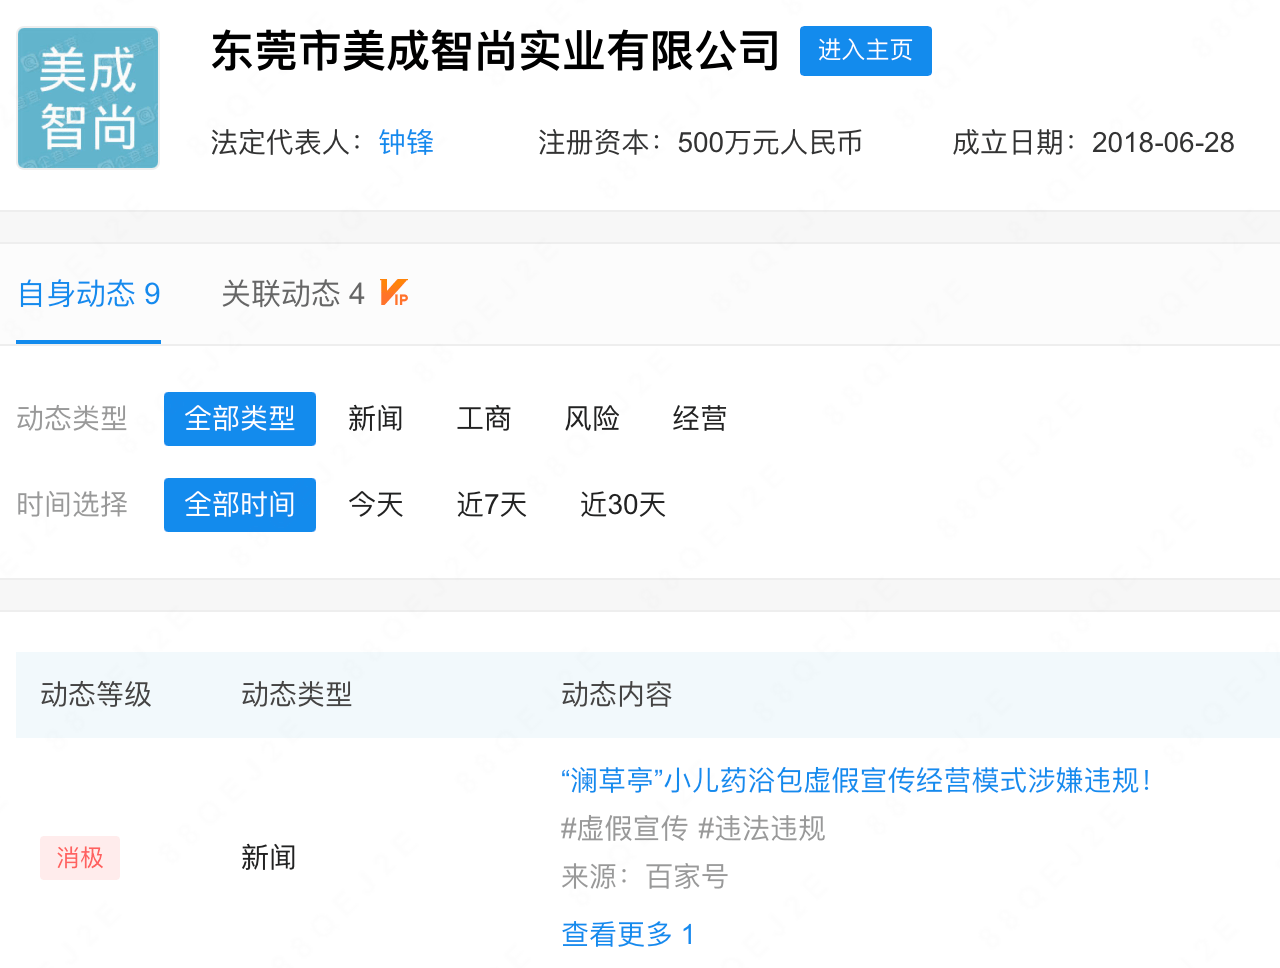
Task: Open legal representative 钟锋 link
Action: (x=406, y=143)
